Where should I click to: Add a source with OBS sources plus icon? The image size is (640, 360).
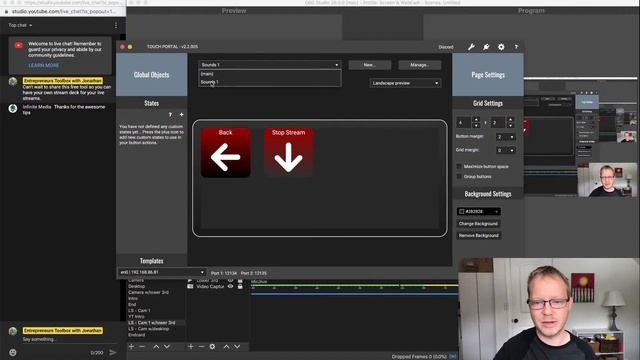[x=191, y=347]
